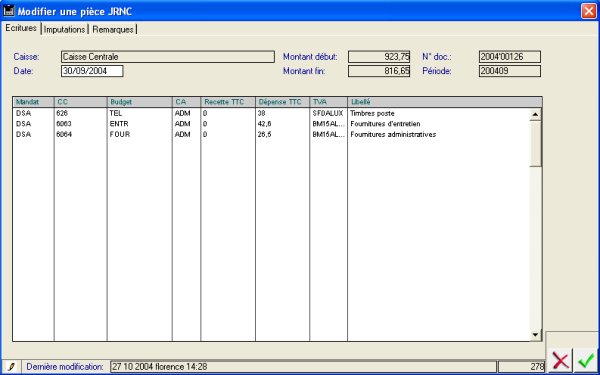Click CC cell 626
This screenshot has width=600, height=375.
coord(62,113)
